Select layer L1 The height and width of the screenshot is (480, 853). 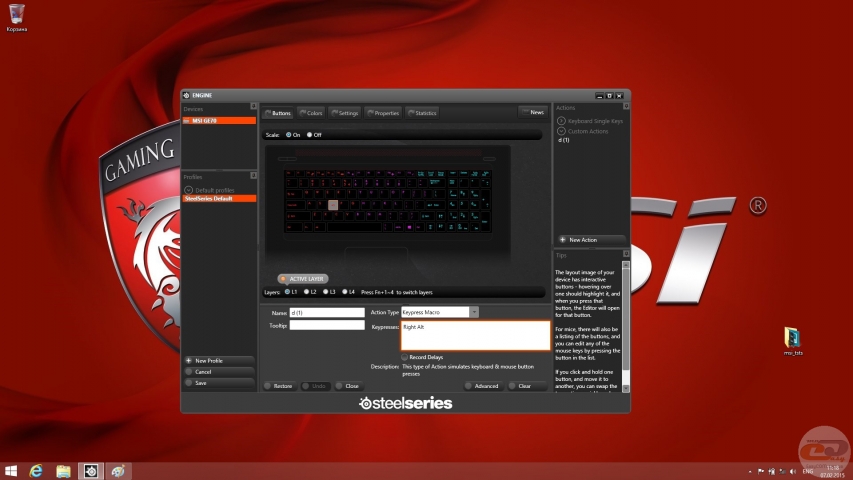click(x=288, y=292)
